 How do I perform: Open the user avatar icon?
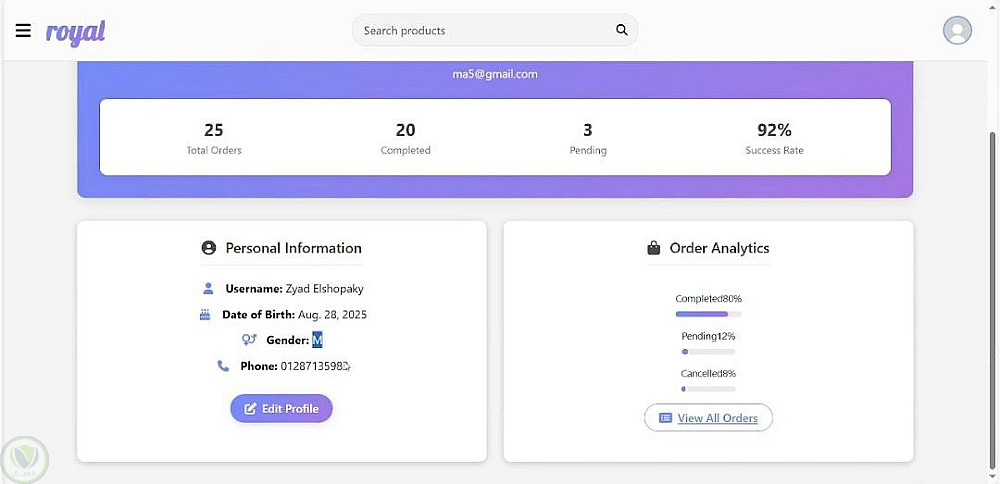(x=957, y=31)
